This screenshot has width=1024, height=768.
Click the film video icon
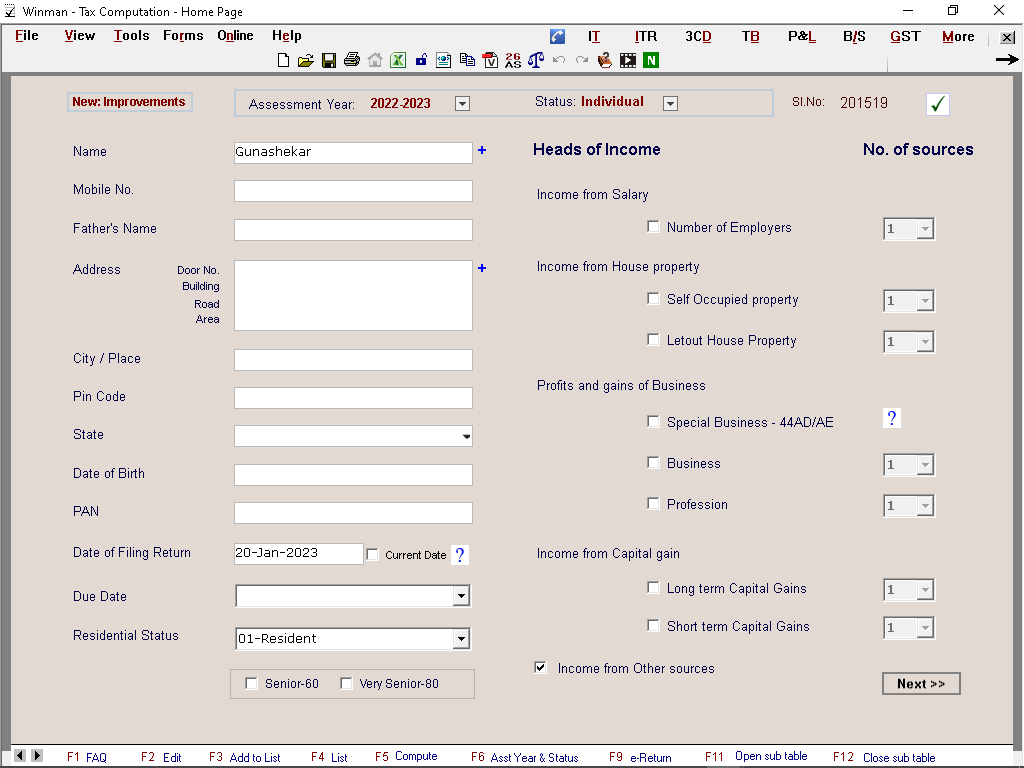(x=628, y=60)
